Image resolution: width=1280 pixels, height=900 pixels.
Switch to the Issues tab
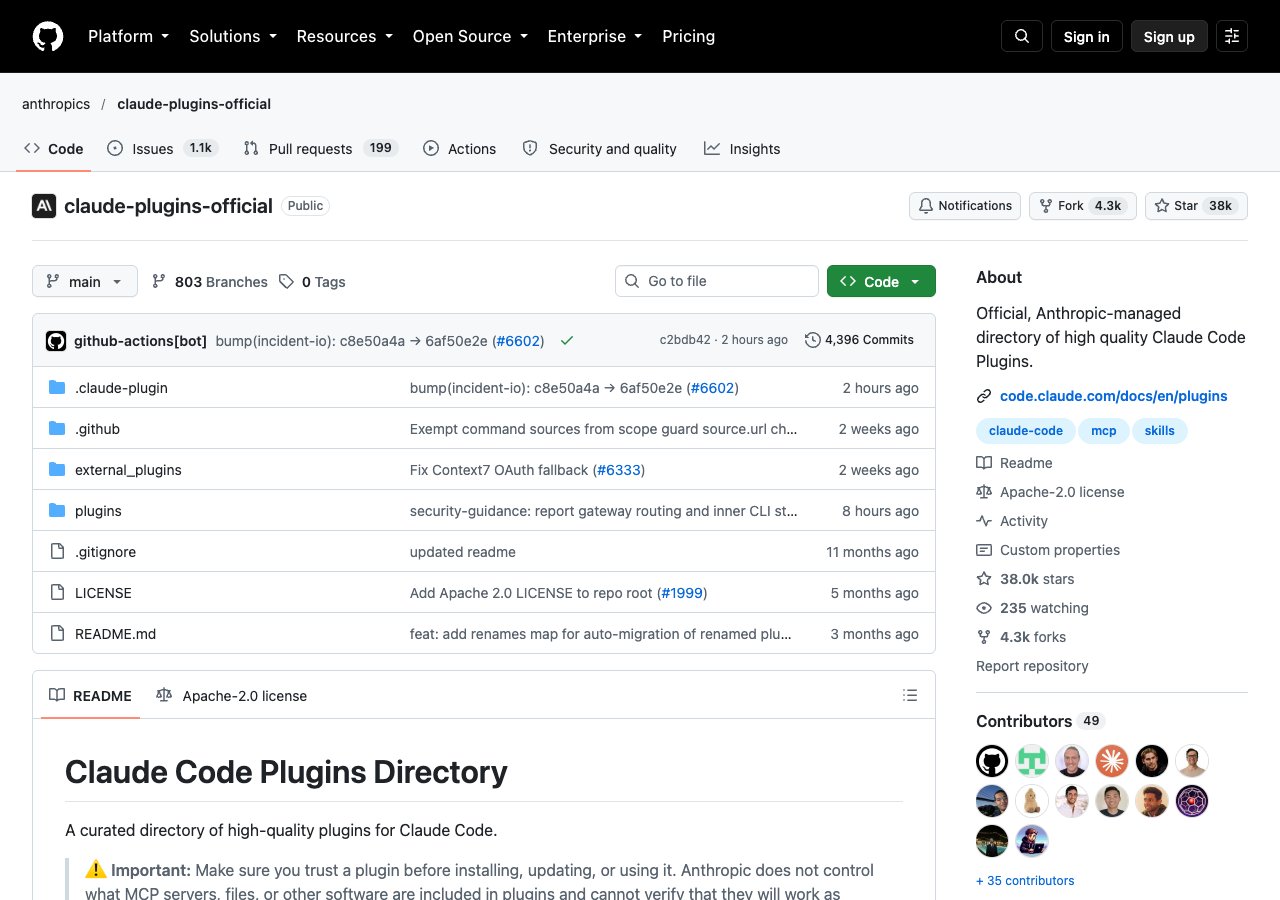[162, 148]
